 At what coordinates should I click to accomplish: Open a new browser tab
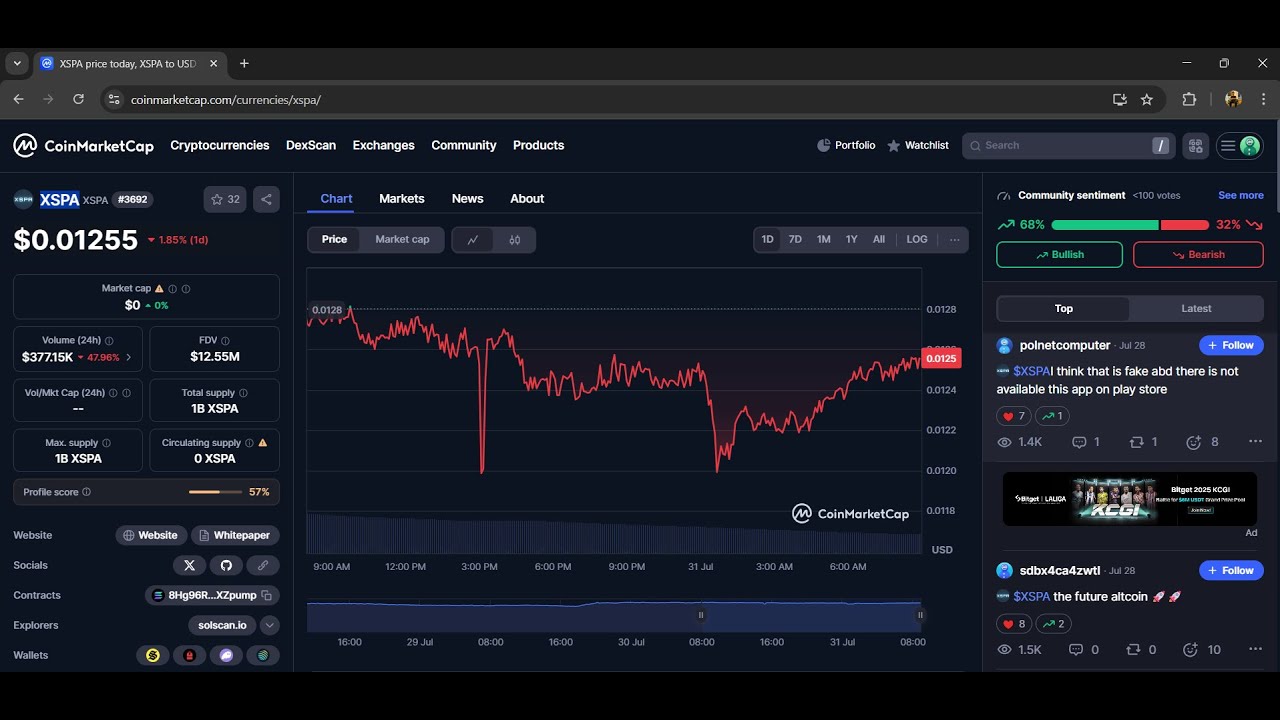[x=244, y=63]
